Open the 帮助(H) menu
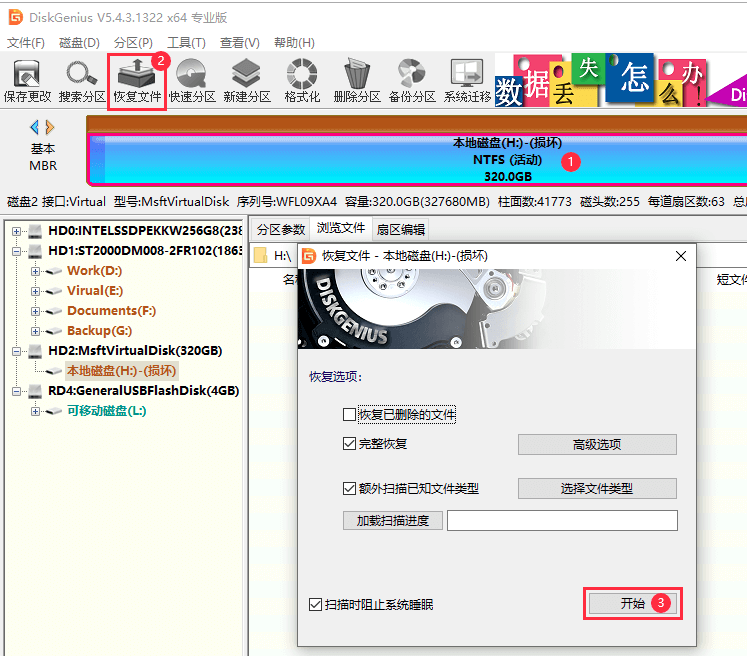The image size is (747, 656). coord(294,43)
